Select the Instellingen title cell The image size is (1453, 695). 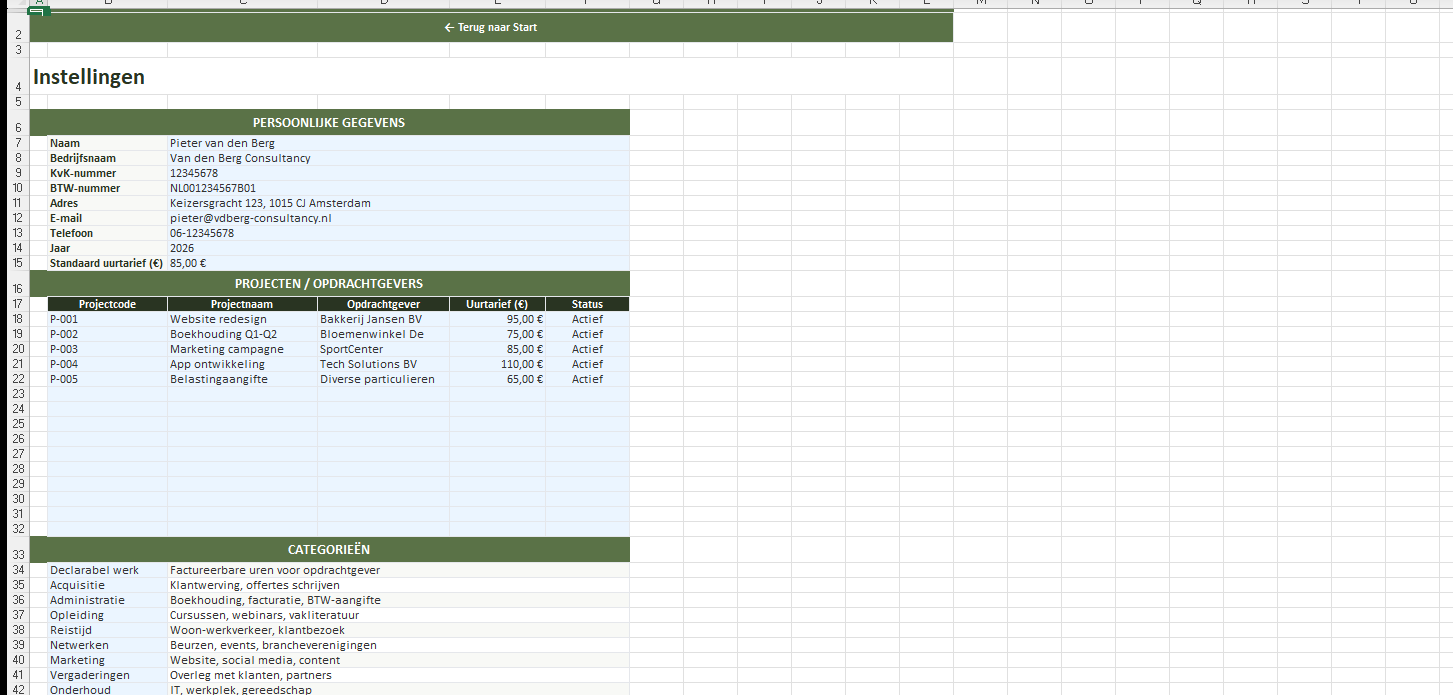[89, 77]
